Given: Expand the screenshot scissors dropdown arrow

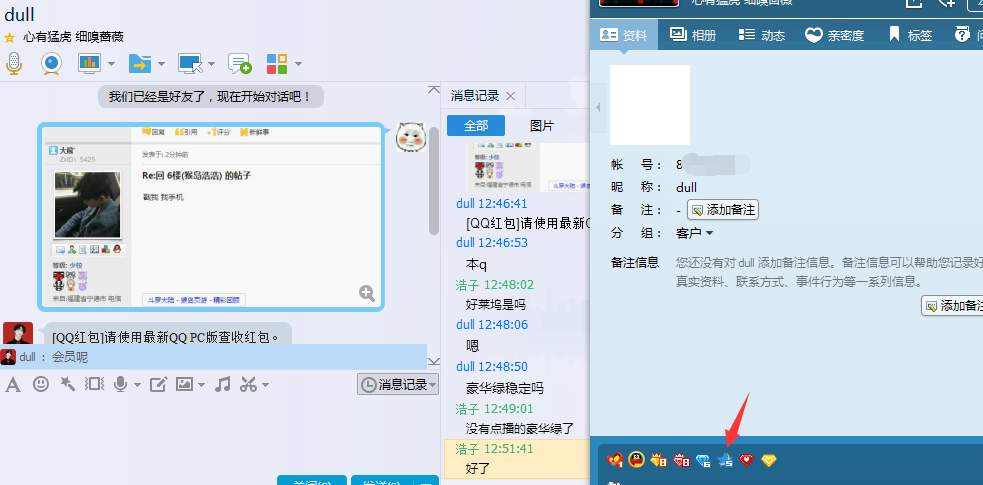Looking at the screenshot, I should point(266,385).
